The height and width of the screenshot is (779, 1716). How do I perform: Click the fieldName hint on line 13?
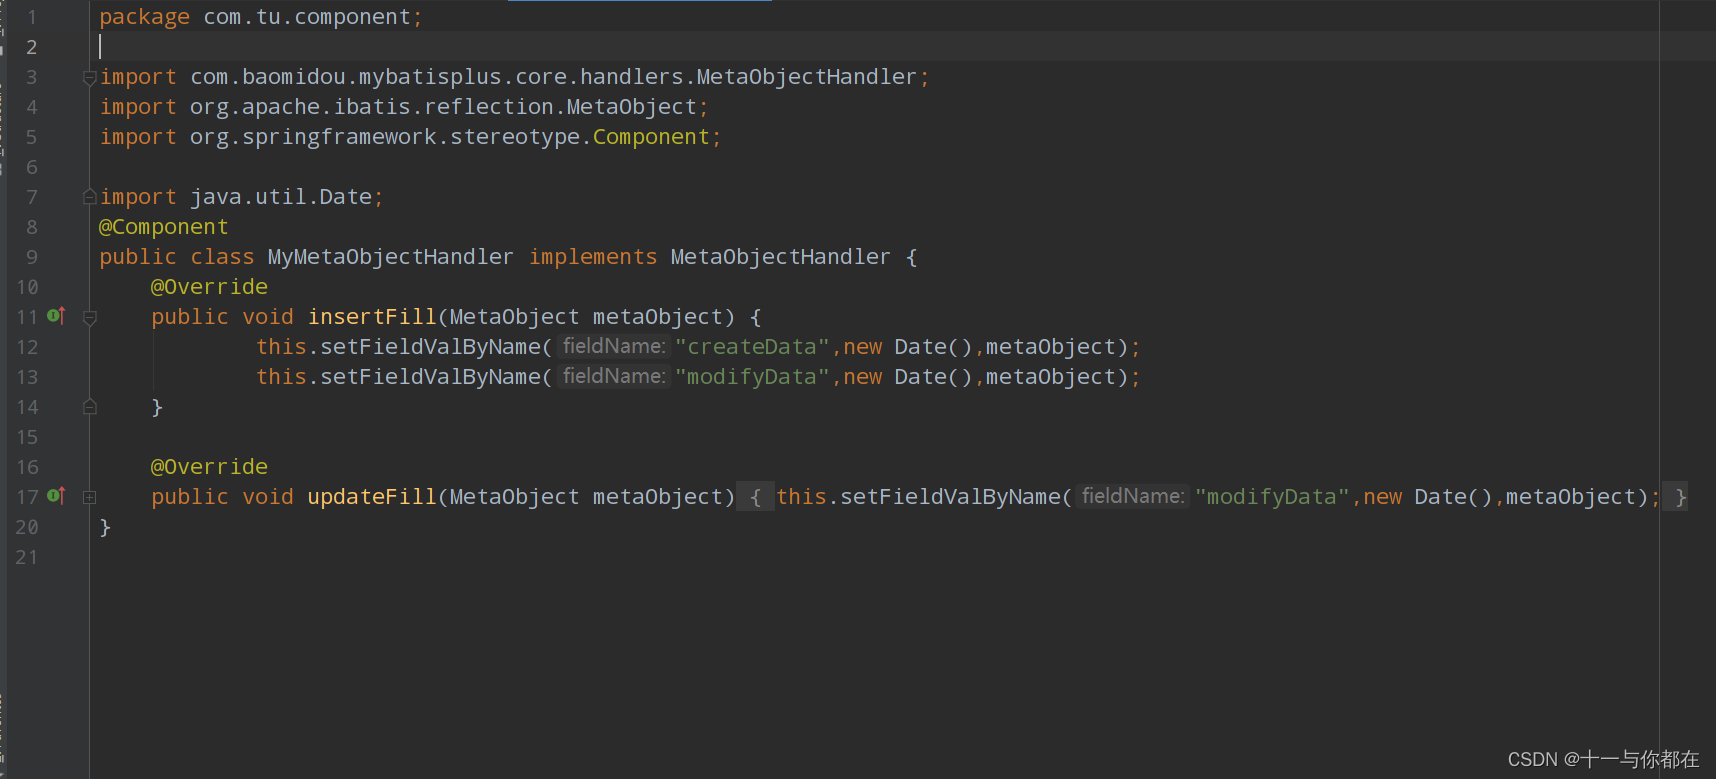coord(614,376)
